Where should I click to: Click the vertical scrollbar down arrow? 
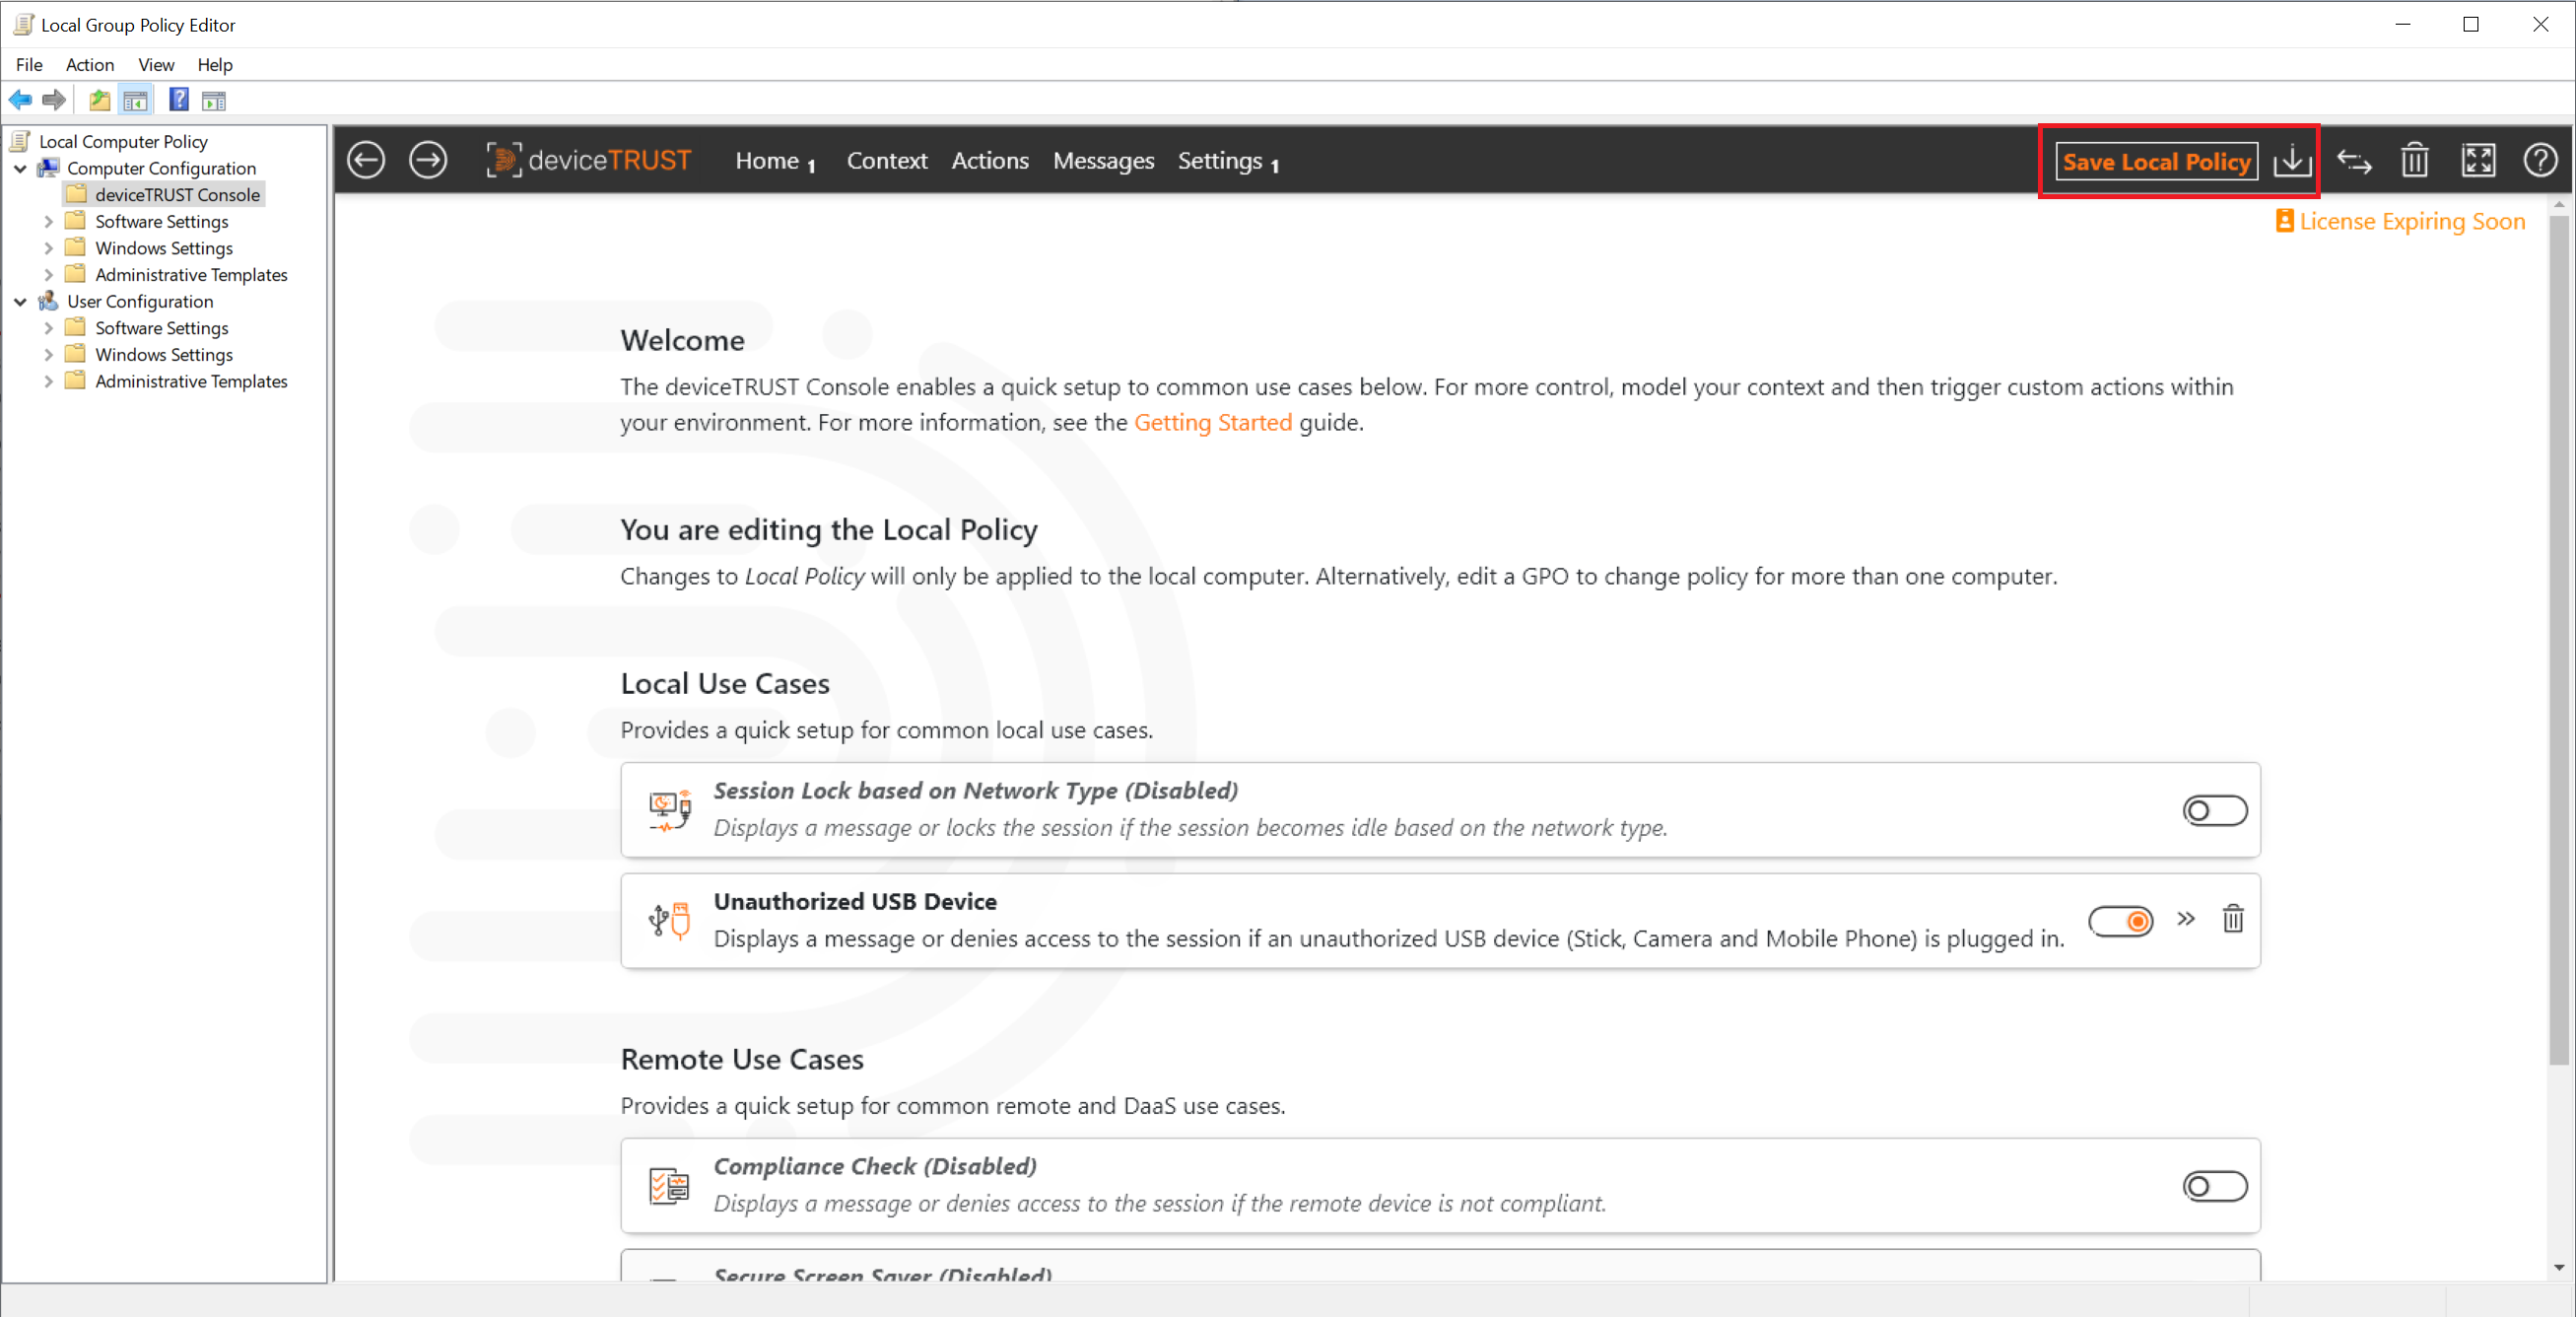[x=2558, y=1267]
